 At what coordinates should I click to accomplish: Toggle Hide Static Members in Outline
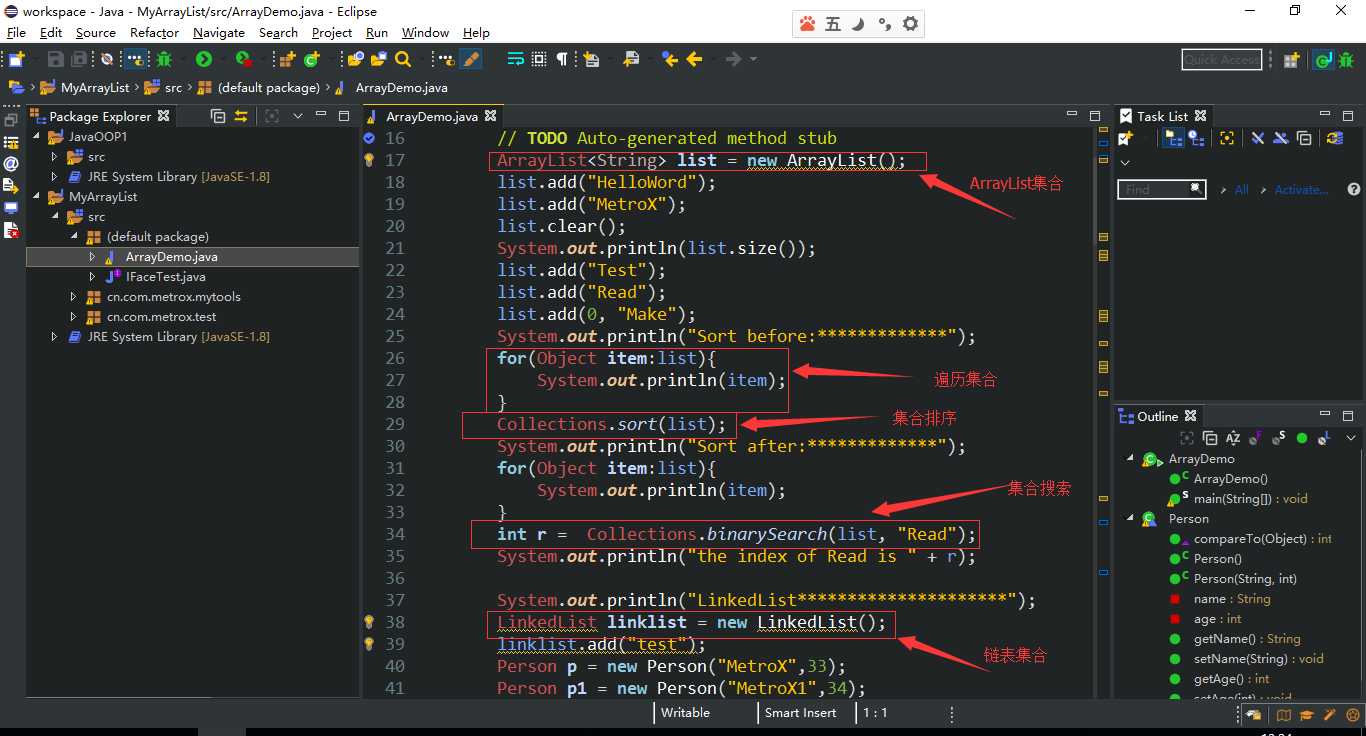coord(1278,438)
